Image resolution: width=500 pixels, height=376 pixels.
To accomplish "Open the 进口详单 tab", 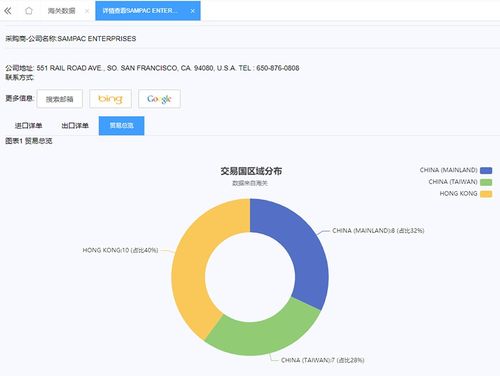I will click(28, 126).
